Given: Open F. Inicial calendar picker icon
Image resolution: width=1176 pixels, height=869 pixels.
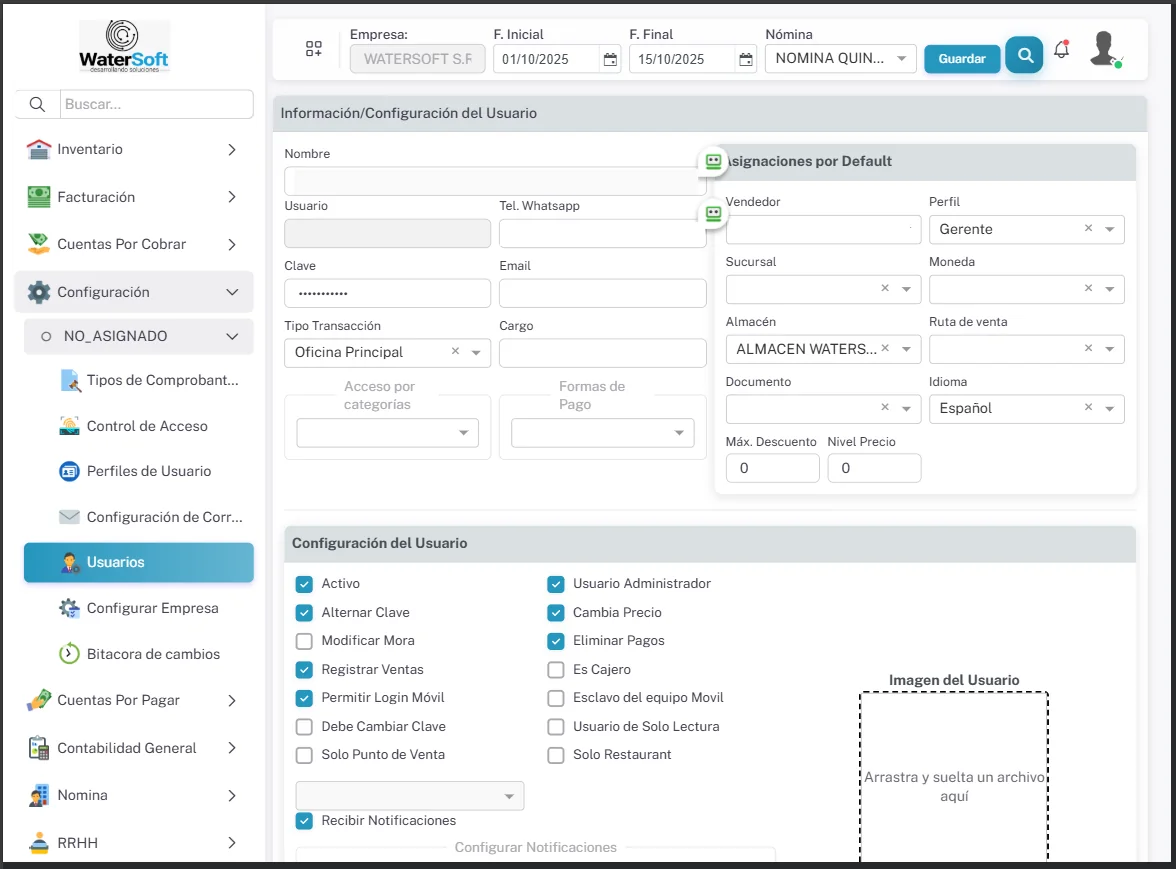Looking at the screenshot, I should click(x=610, y=59).
